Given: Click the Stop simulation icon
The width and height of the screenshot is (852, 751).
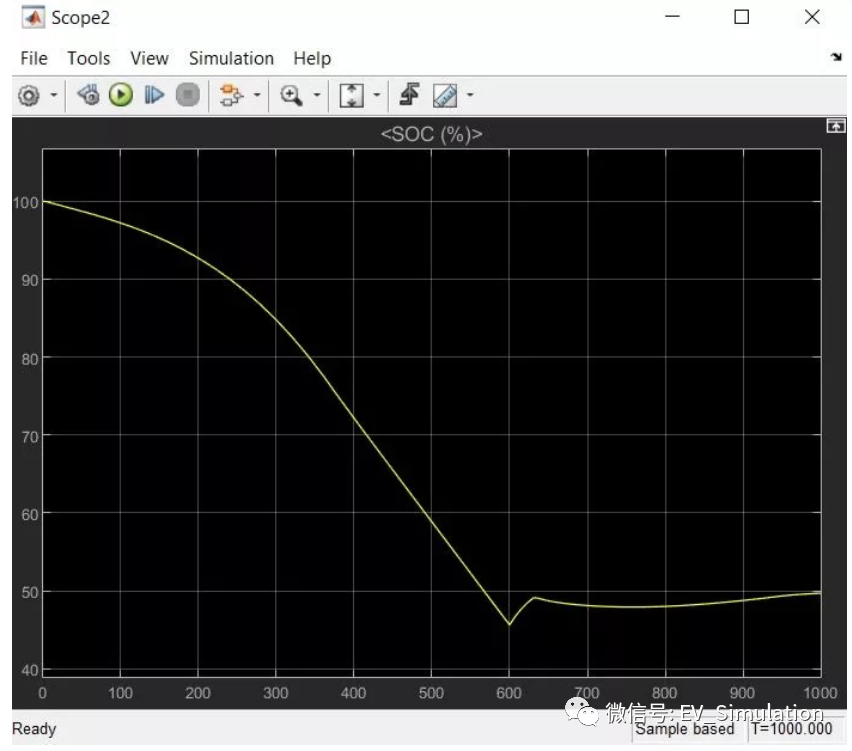Looking at the screenshot, I should [188, 95].
